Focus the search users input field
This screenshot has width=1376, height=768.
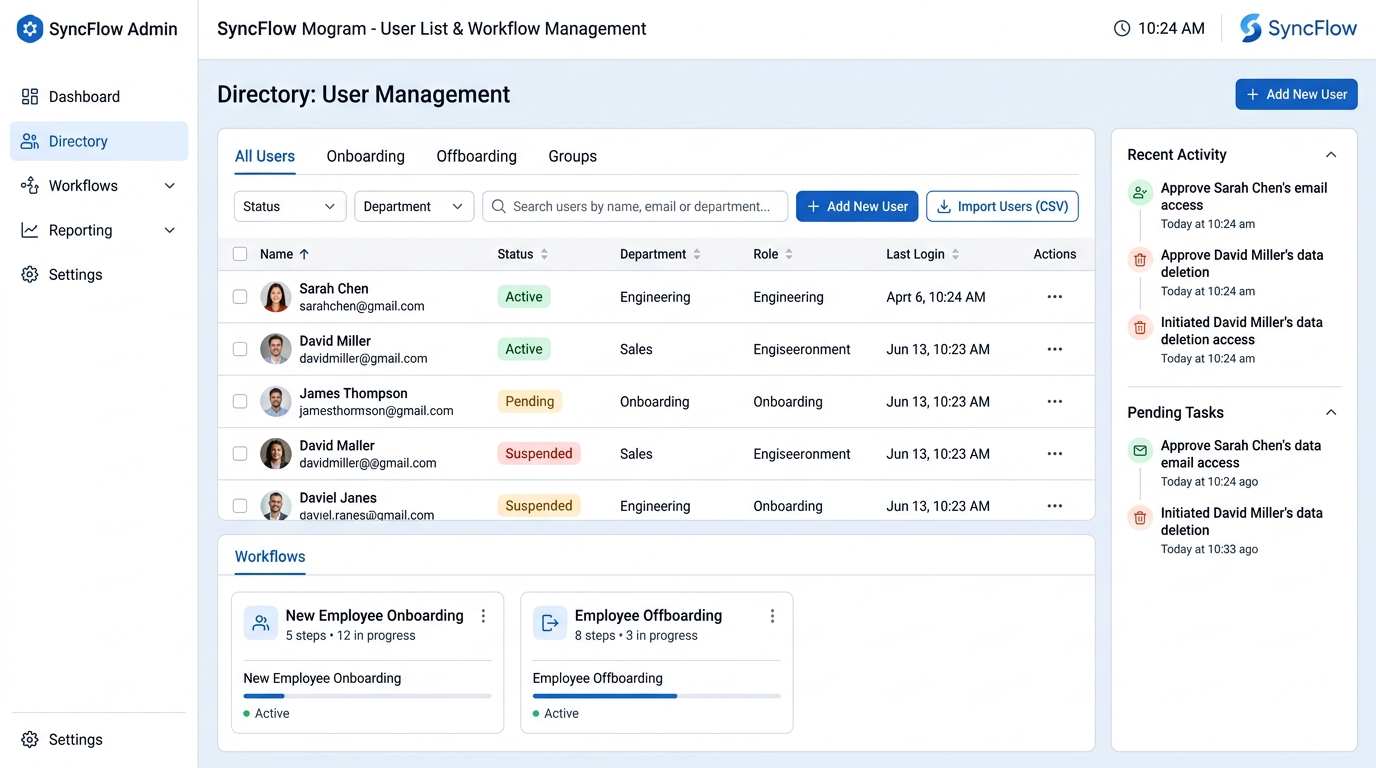(x=635, y=206)
